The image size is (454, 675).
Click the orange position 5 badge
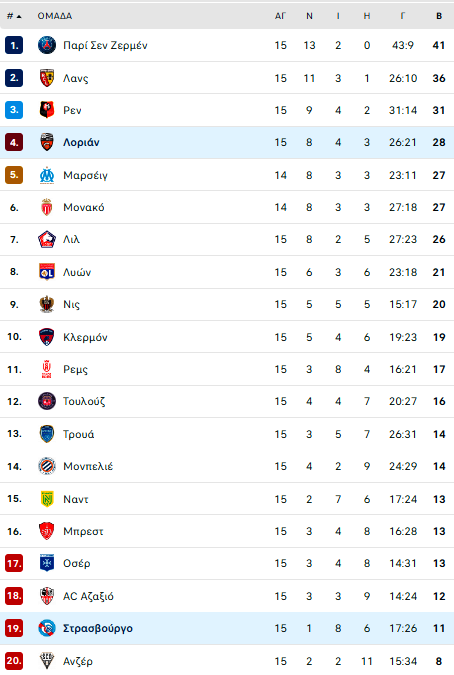point(14,175)
